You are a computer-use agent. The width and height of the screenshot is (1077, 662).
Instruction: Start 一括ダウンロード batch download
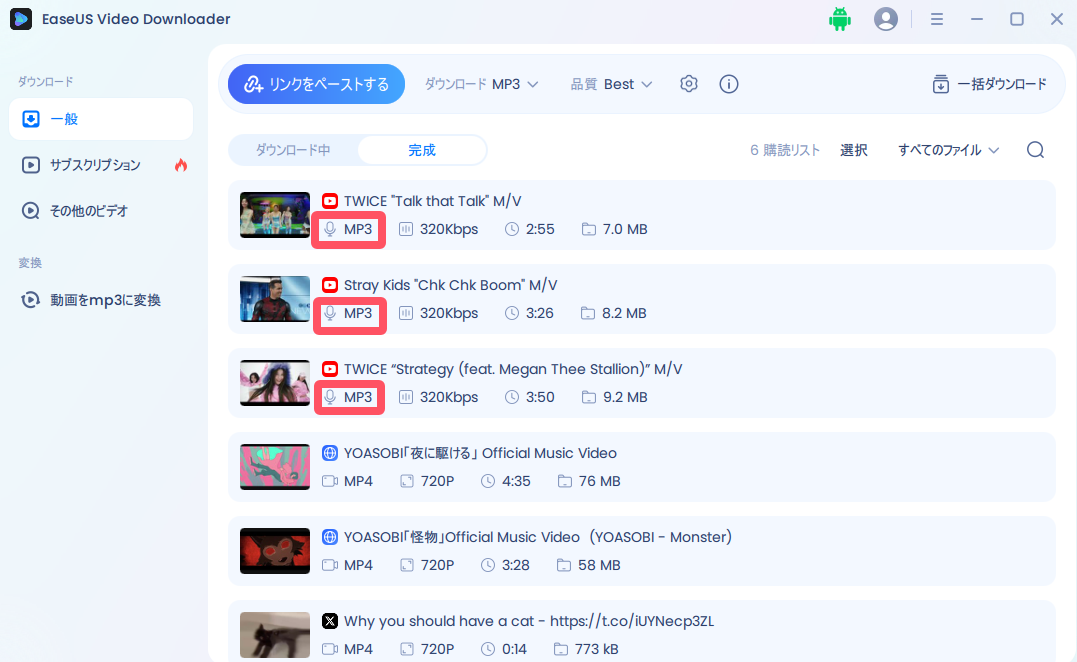click(x=989, y=84)
